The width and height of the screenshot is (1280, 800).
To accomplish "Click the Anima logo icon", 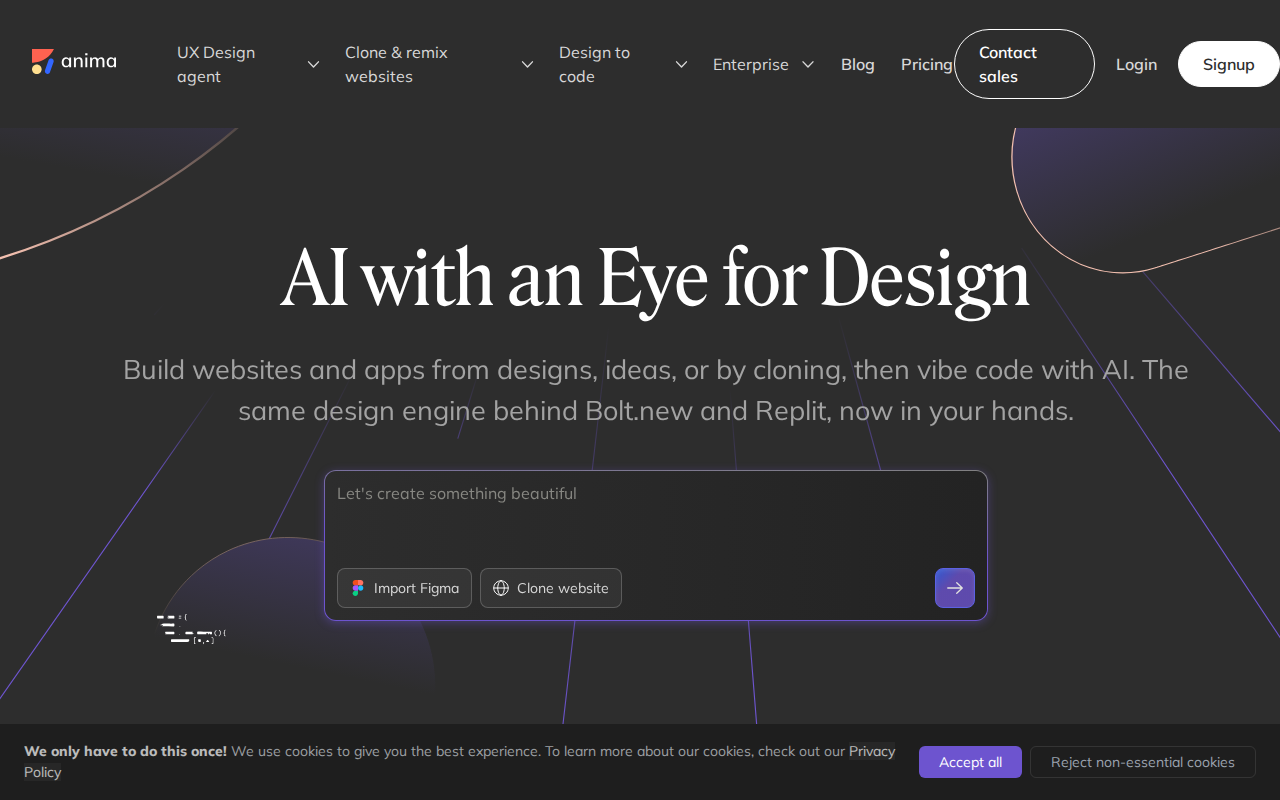I will point(42,62).
